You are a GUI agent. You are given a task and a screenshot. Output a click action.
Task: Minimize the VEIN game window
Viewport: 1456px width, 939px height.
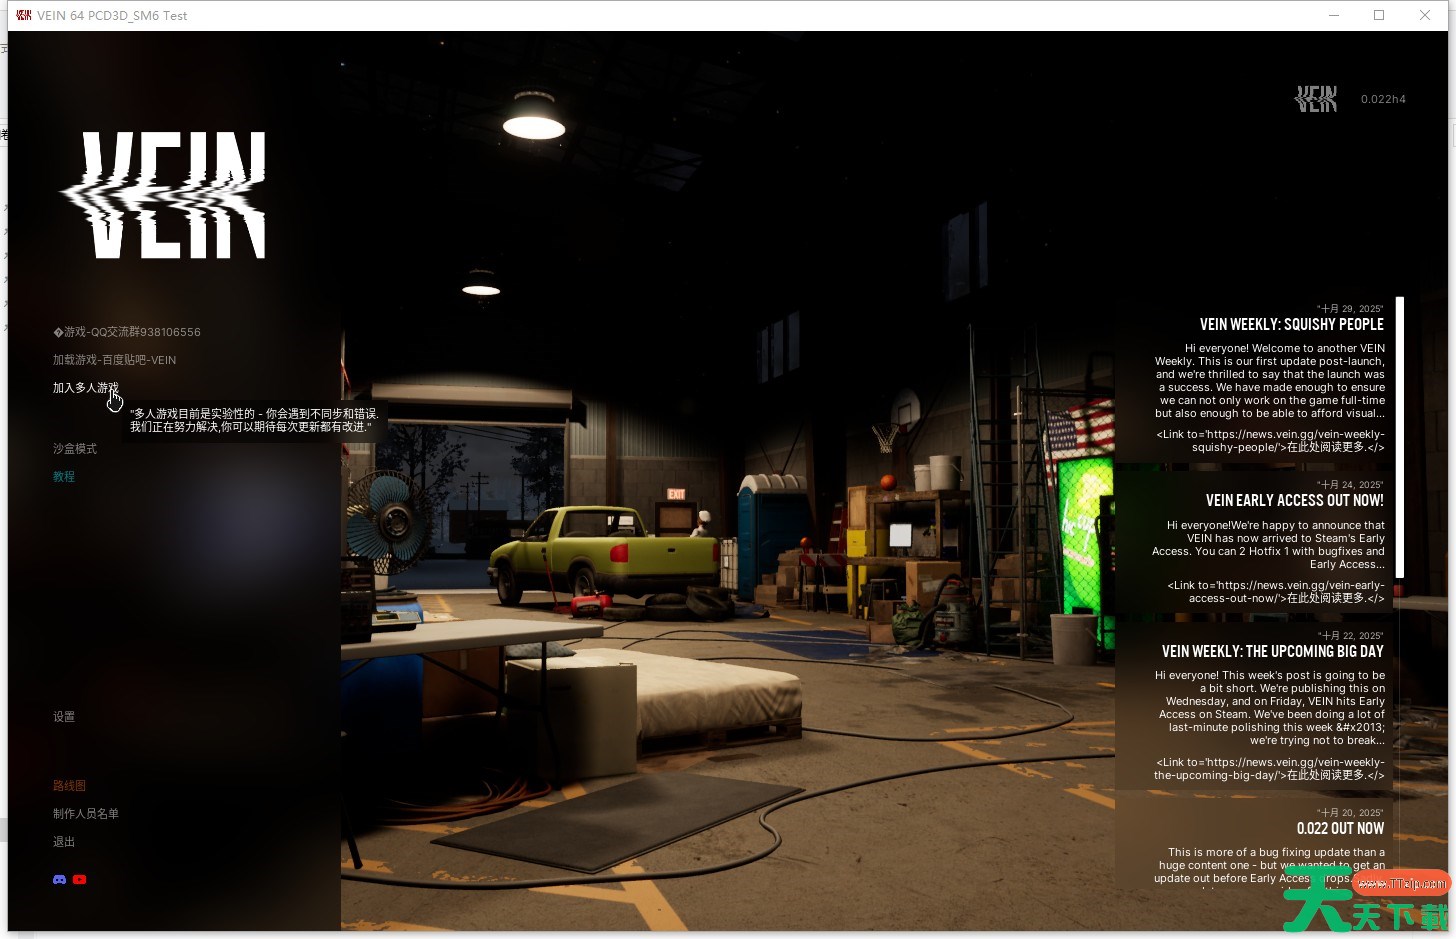[1334, 15]
